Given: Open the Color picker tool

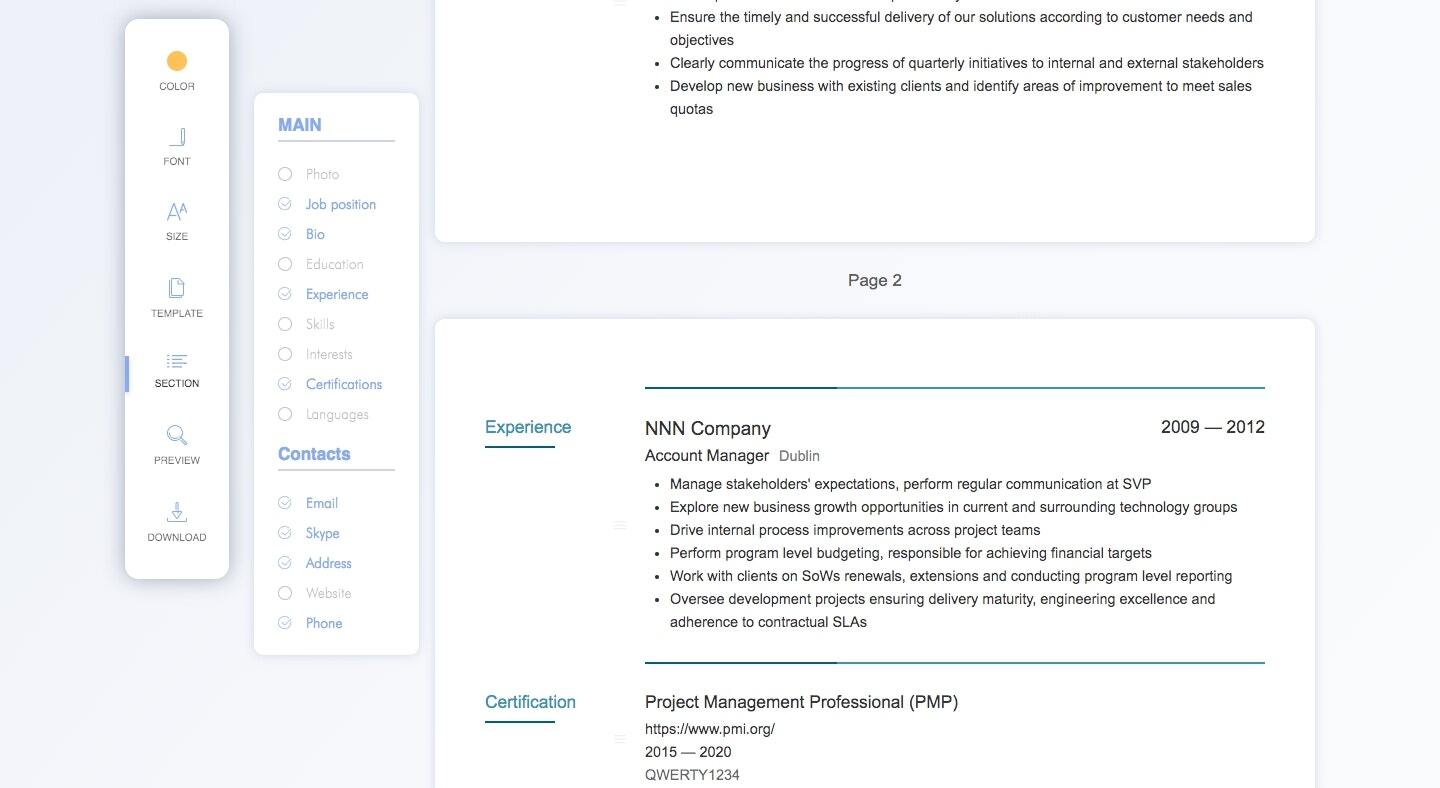Looking at the screenshot, I should point(177,62).
